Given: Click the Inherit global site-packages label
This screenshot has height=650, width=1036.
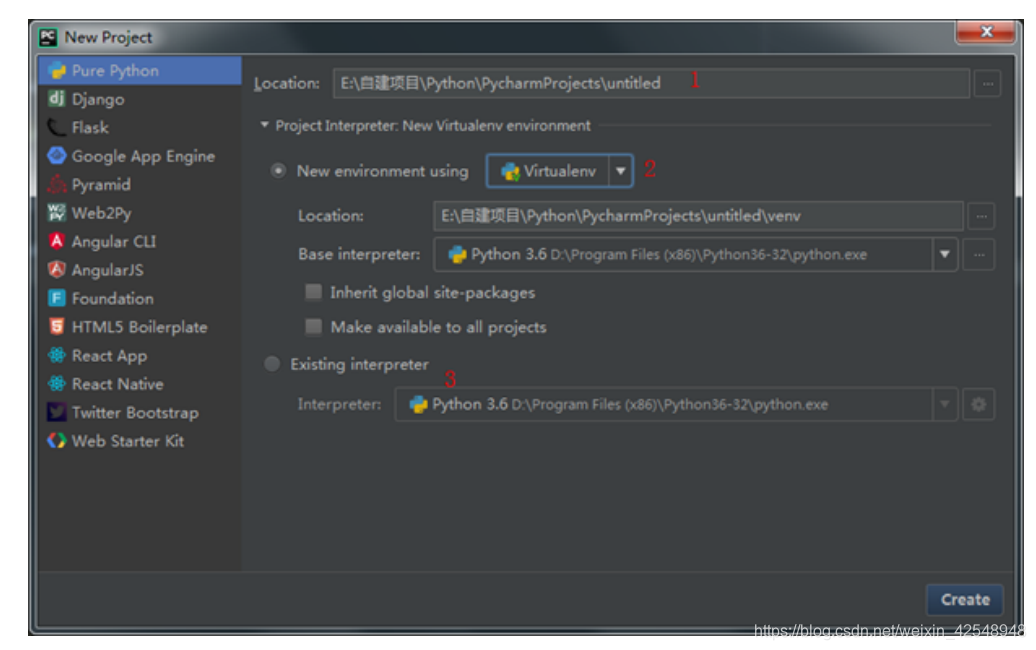Looking at the screenshot, I should [433, 293].
